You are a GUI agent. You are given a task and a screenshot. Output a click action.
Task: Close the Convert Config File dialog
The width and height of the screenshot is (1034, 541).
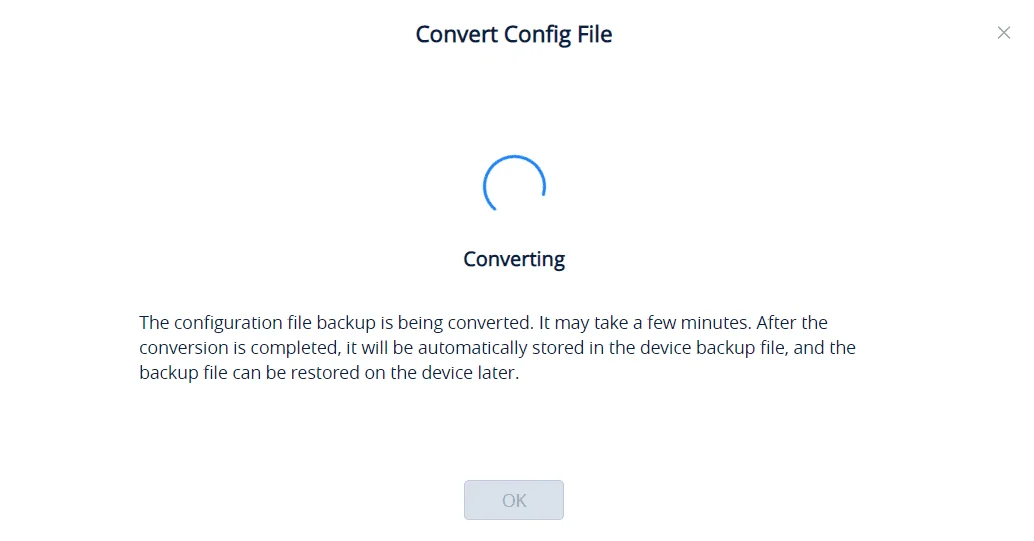click(1004, 32)
